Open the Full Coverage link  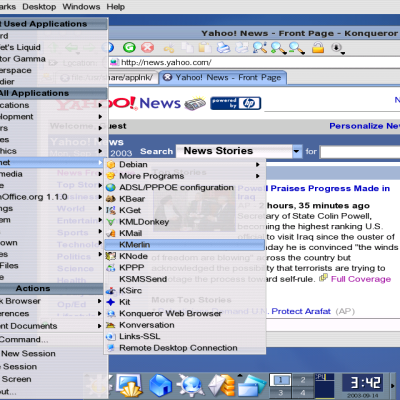pyautogui.click(x=361, y=279)
